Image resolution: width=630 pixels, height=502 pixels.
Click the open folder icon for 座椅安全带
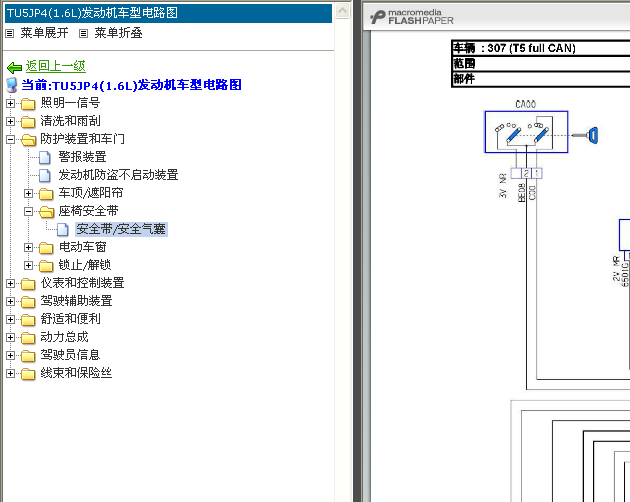tap(47, 211)
